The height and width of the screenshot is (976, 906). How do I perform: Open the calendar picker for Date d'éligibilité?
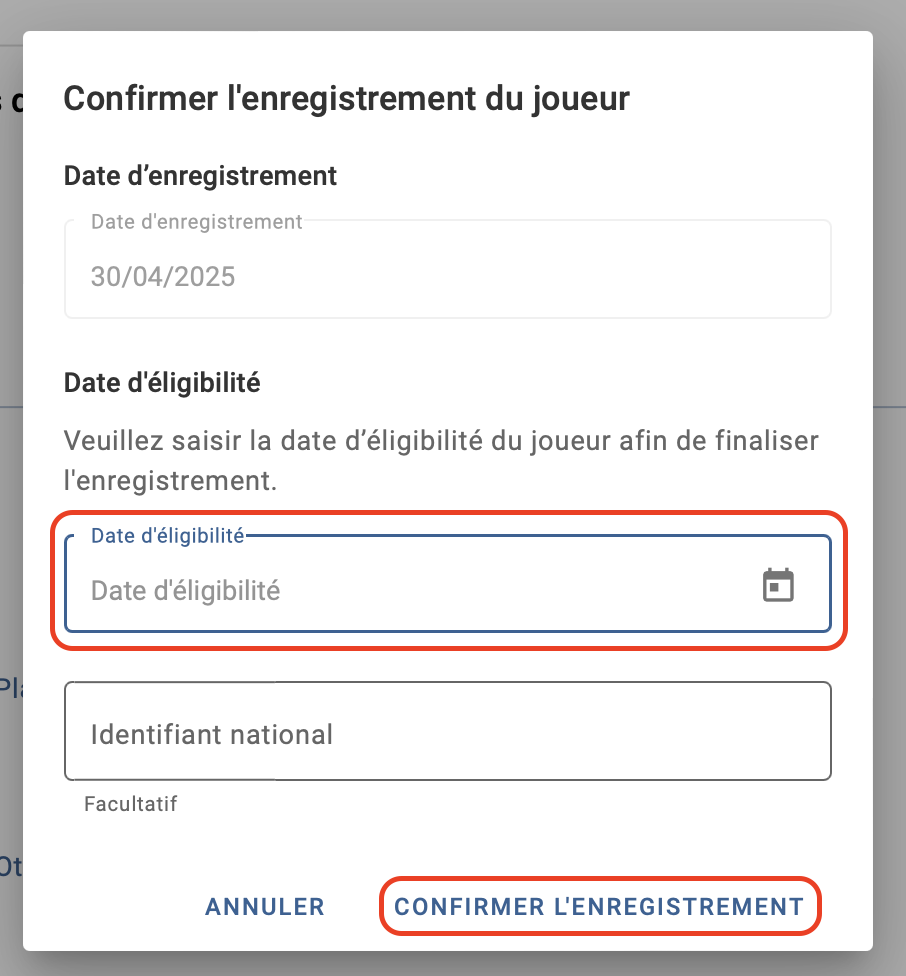pos(778,585)
